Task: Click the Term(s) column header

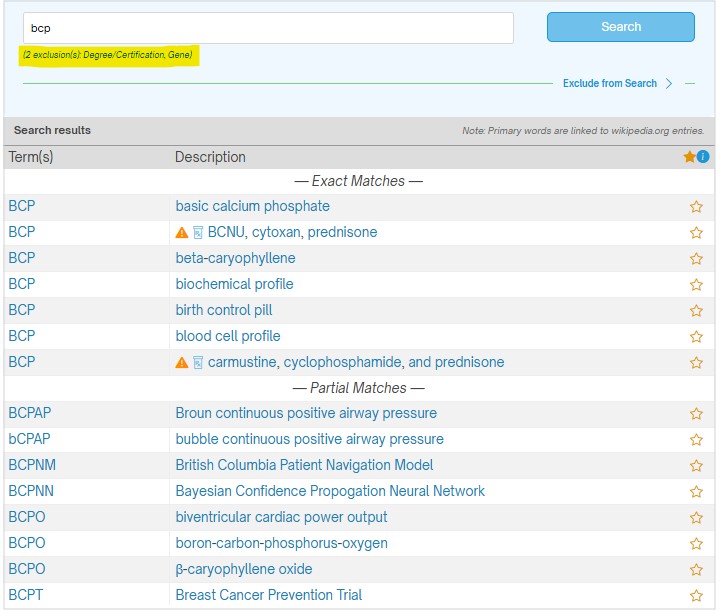Action: pos(31,157)
